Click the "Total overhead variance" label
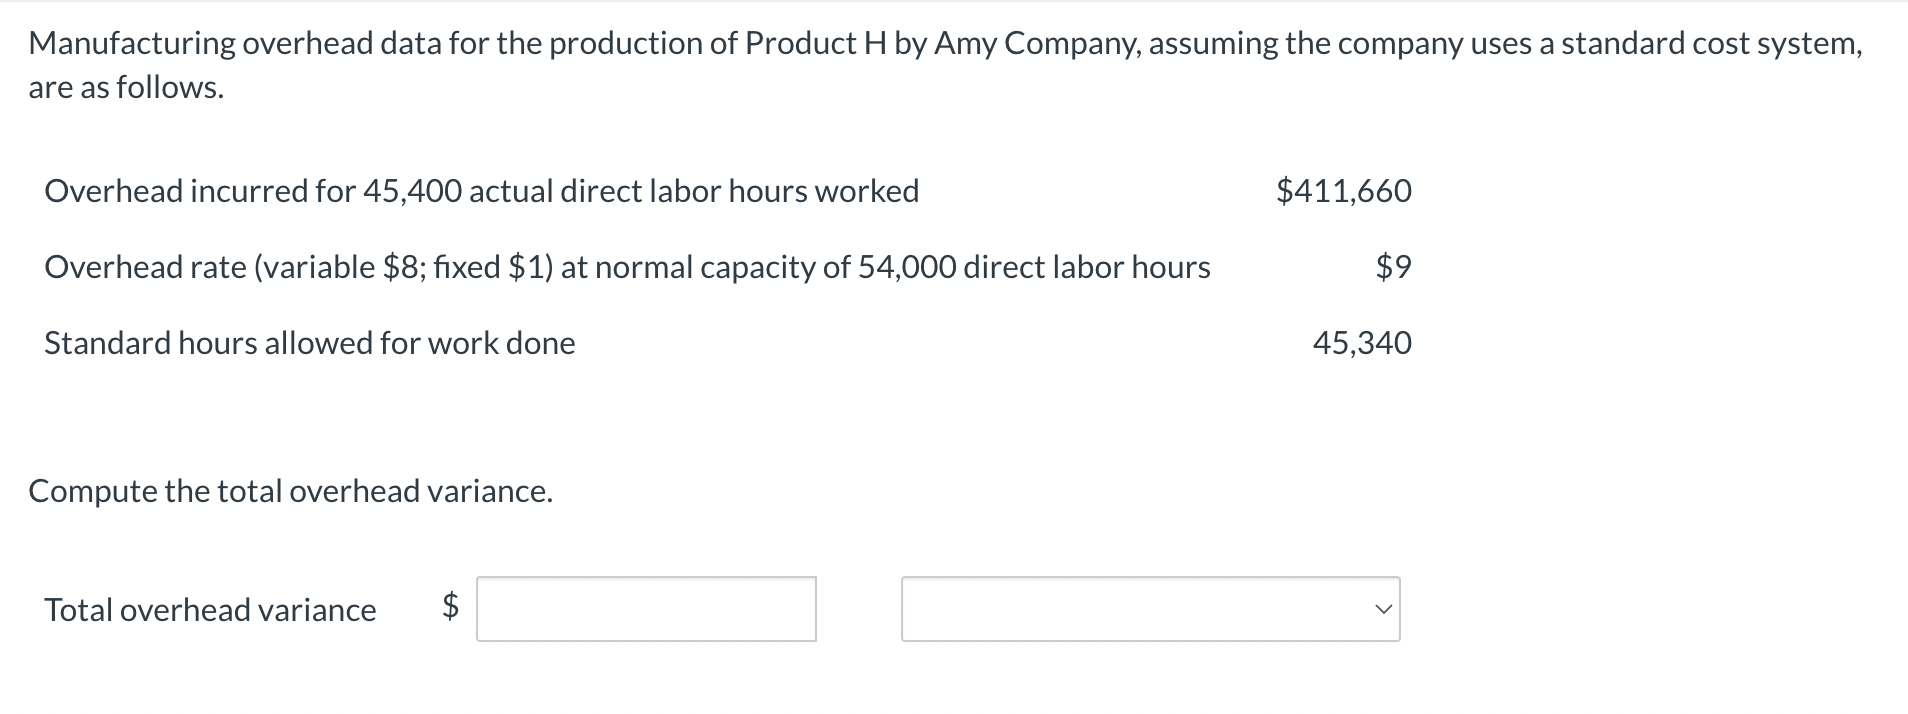The height and width of the screenshot is (714, 1908). 210,610
